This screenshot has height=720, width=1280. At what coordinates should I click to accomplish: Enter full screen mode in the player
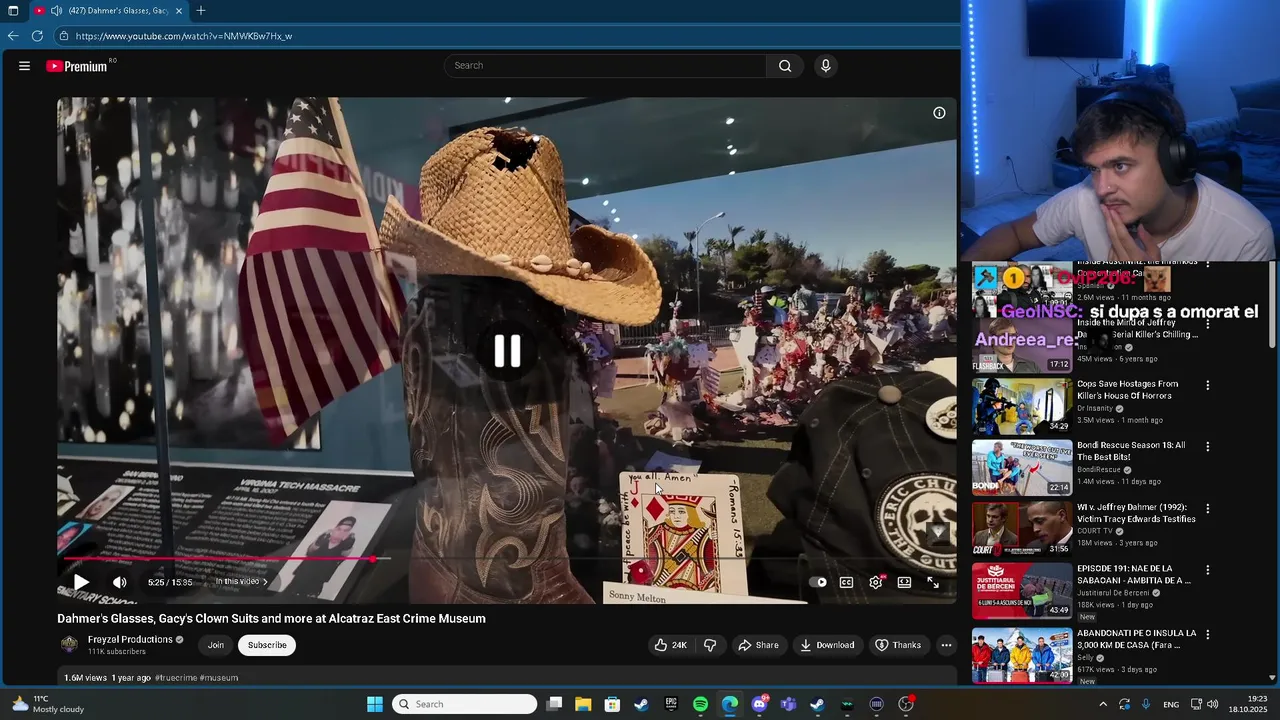(933, 582)
